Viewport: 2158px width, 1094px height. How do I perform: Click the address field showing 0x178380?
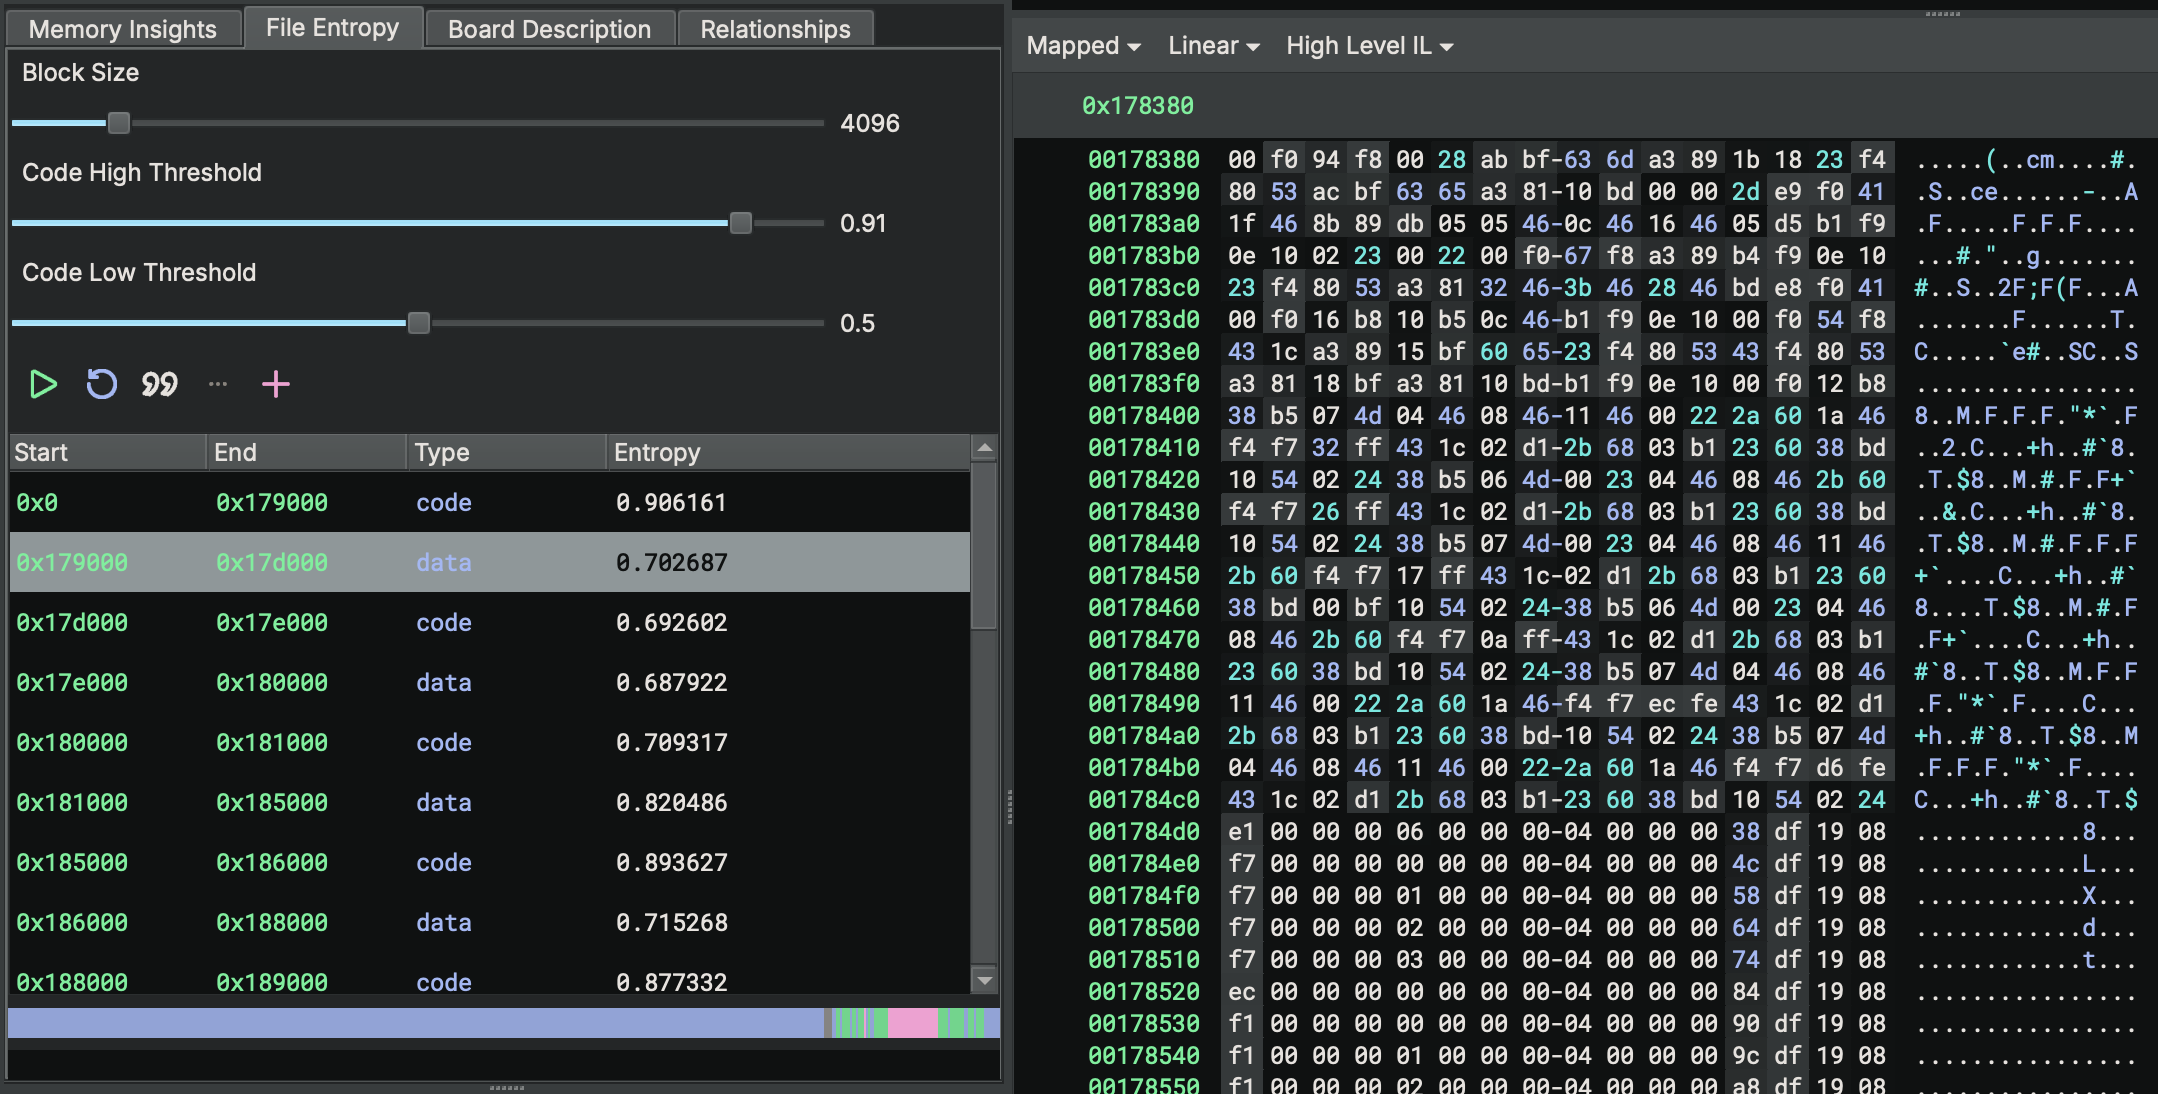tap(1138, 106)
